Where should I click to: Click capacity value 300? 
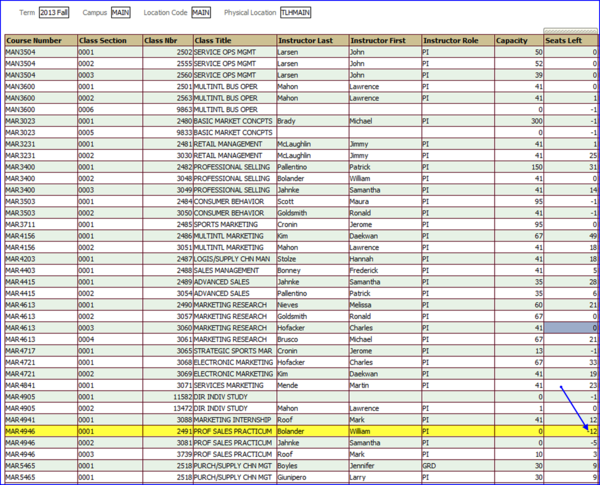point(536,121)
